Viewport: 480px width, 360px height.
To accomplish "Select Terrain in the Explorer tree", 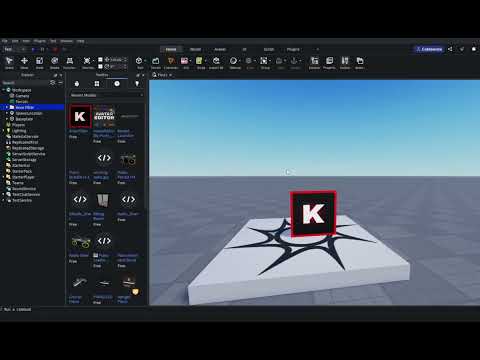I will tap(22, 102).
